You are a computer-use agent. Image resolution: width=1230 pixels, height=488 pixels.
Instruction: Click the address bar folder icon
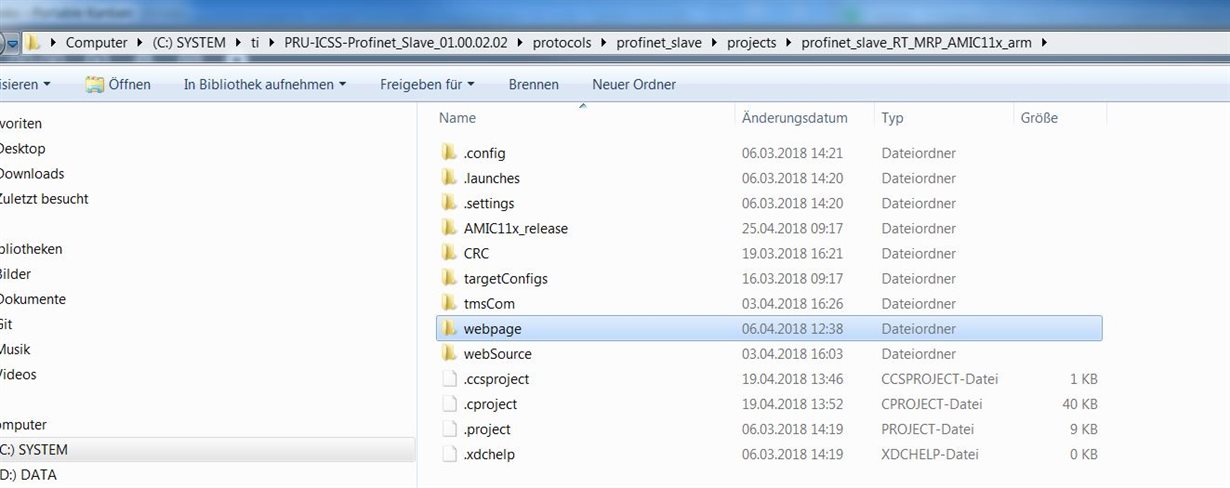click(x=34, y=42)
